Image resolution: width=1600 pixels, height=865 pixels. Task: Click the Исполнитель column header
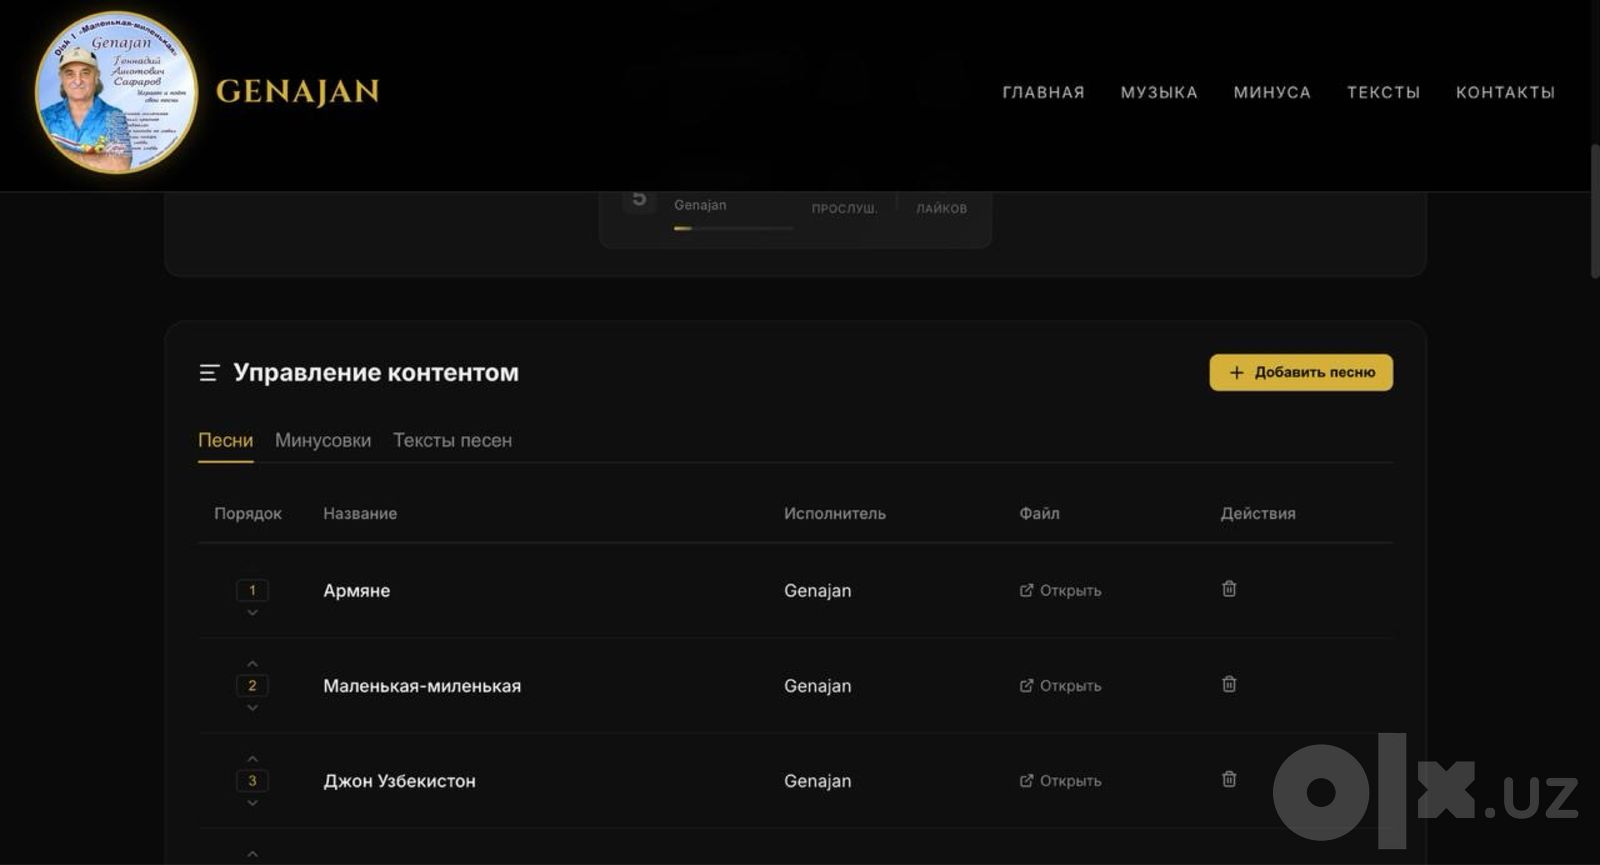(x=835, y=513)
